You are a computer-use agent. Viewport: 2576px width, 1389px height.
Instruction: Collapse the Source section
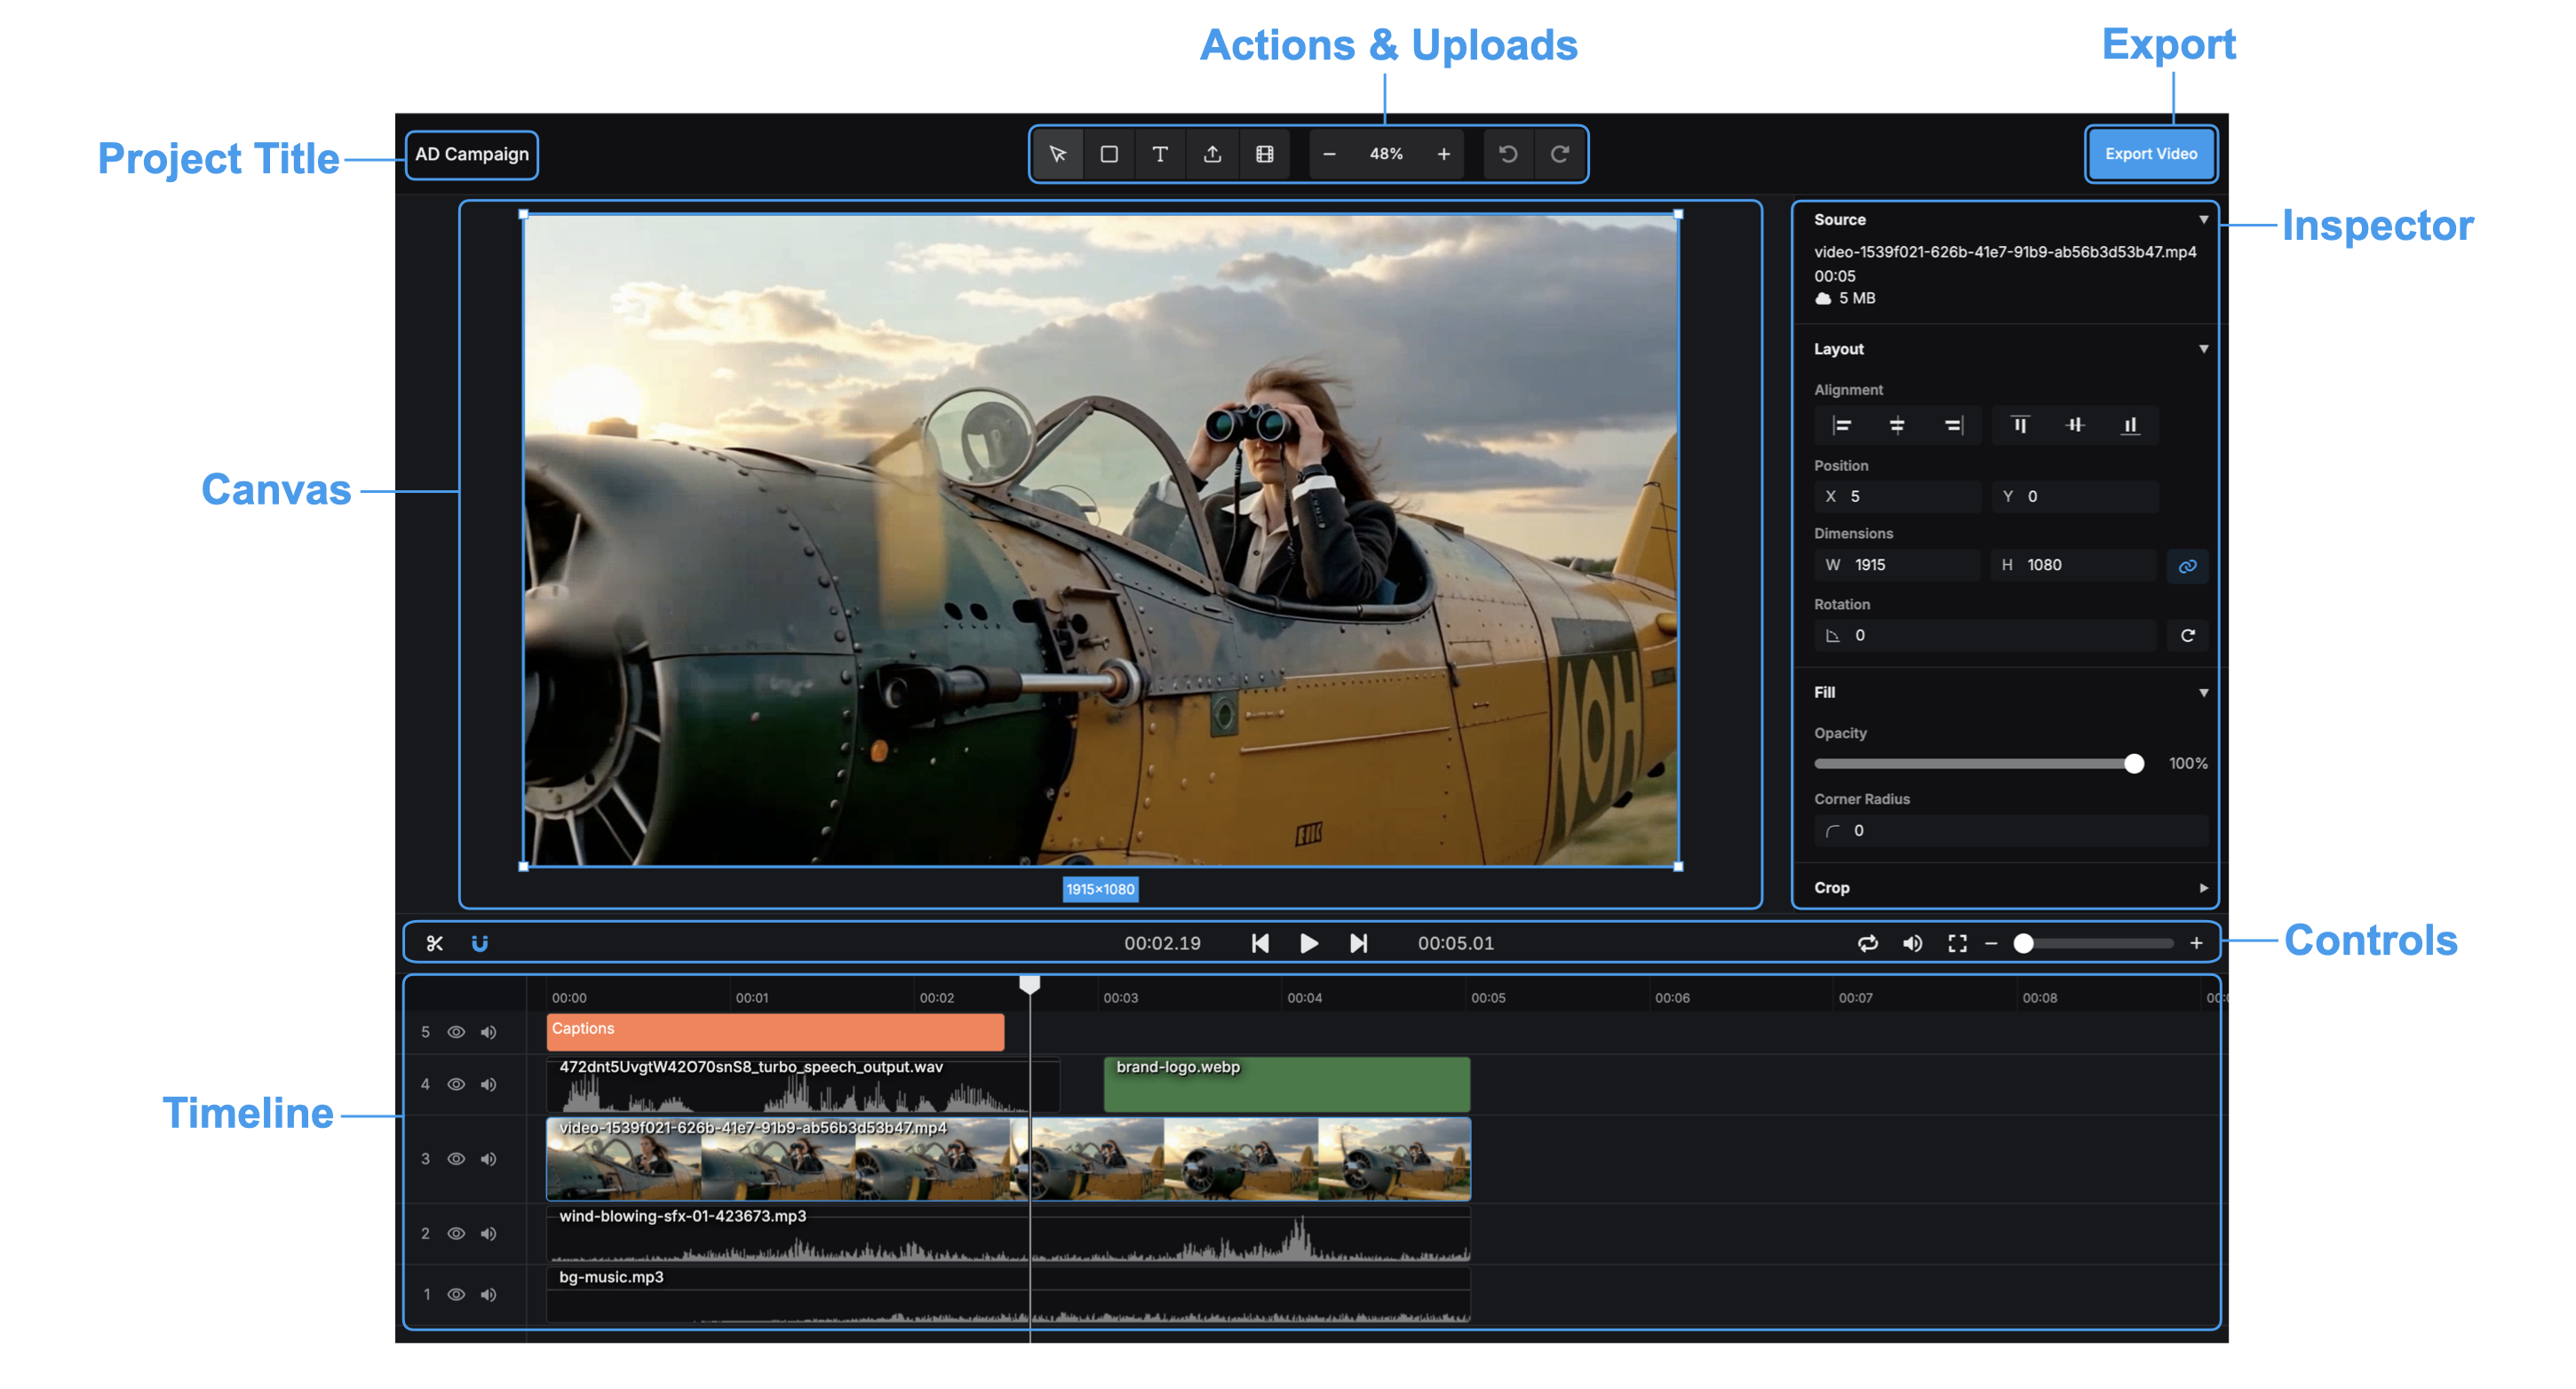tap(2203, 220)
